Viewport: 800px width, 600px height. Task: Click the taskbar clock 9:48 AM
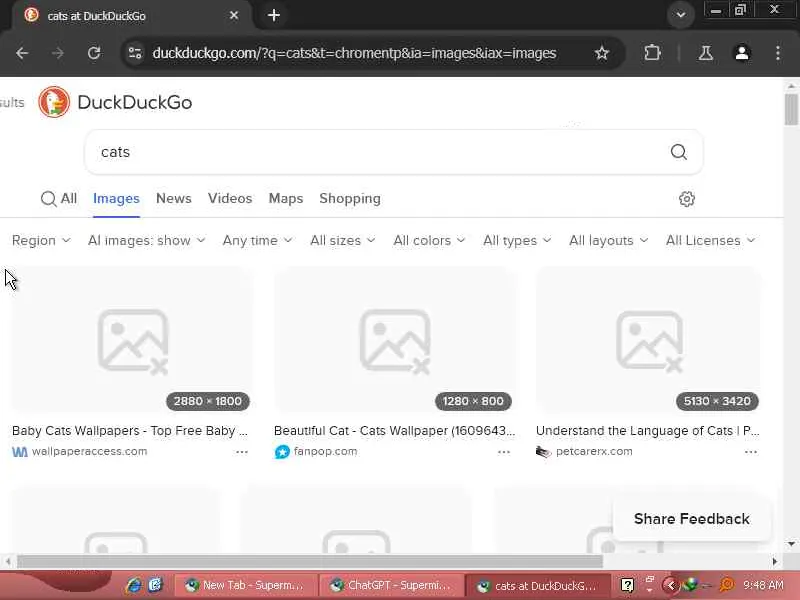(x=763, y=585)
